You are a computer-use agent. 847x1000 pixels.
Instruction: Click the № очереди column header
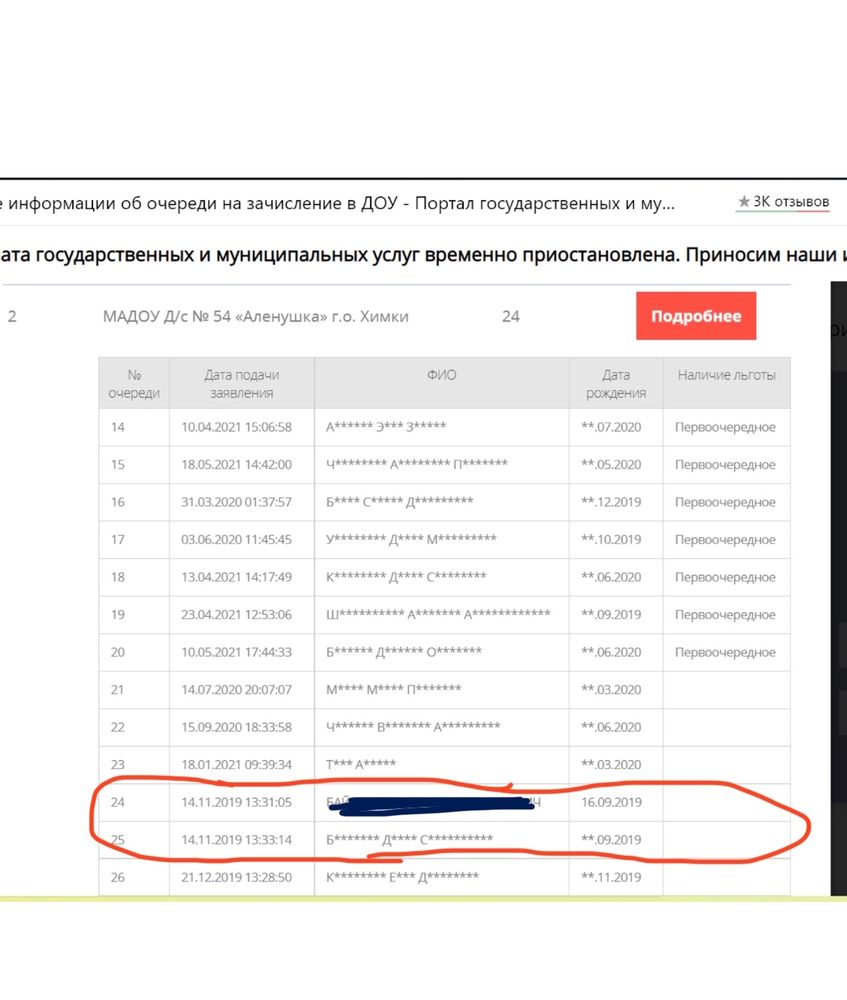pyautogui.click(x=134, y=382)
